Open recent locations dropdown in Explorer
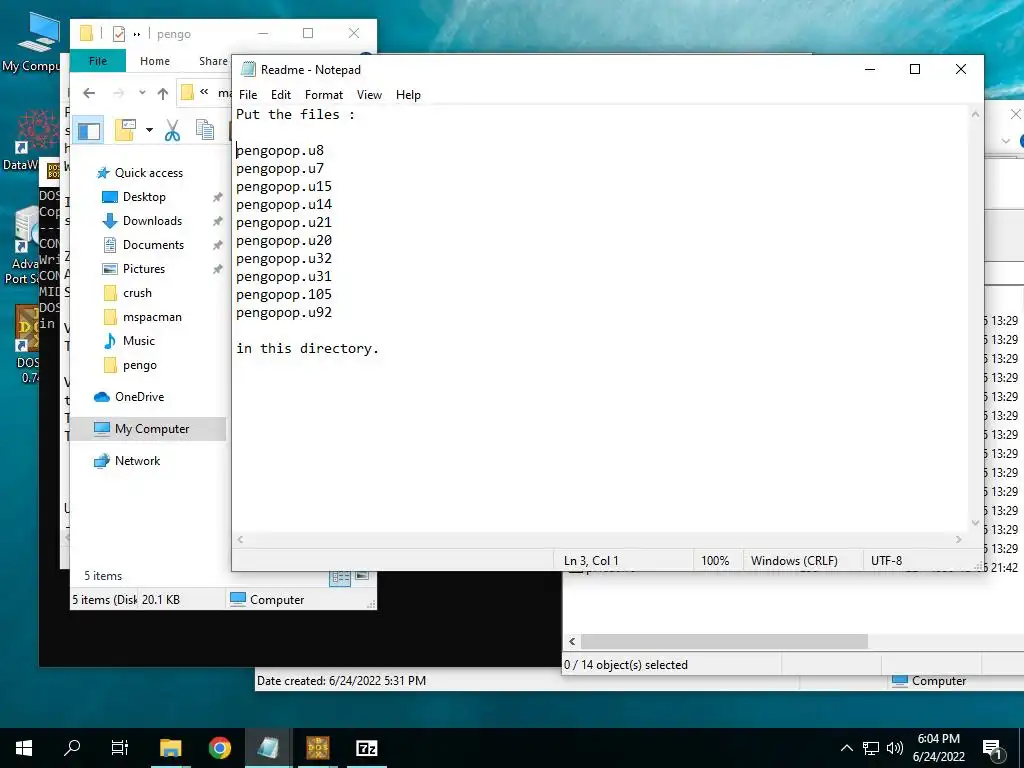The image size is (1024, 768). pyautogui.click(x=142, y=93)
